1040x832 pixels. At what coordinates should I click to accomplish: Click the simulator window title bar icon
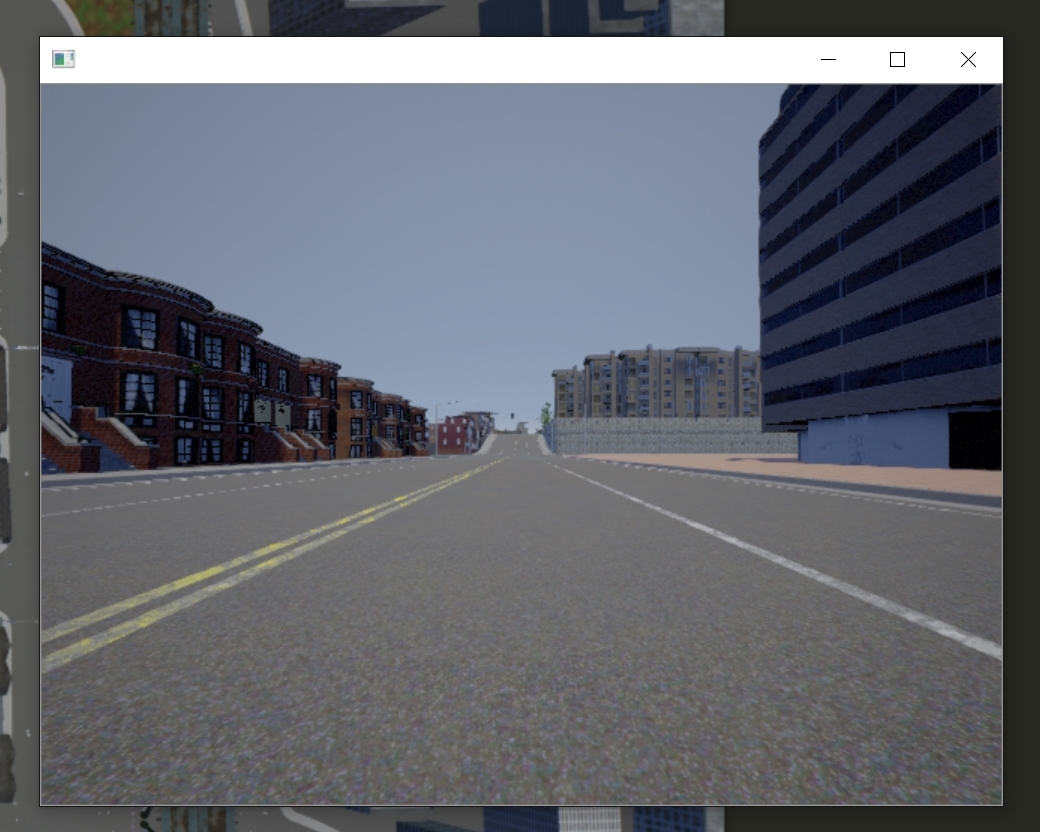tap(65, 59)
